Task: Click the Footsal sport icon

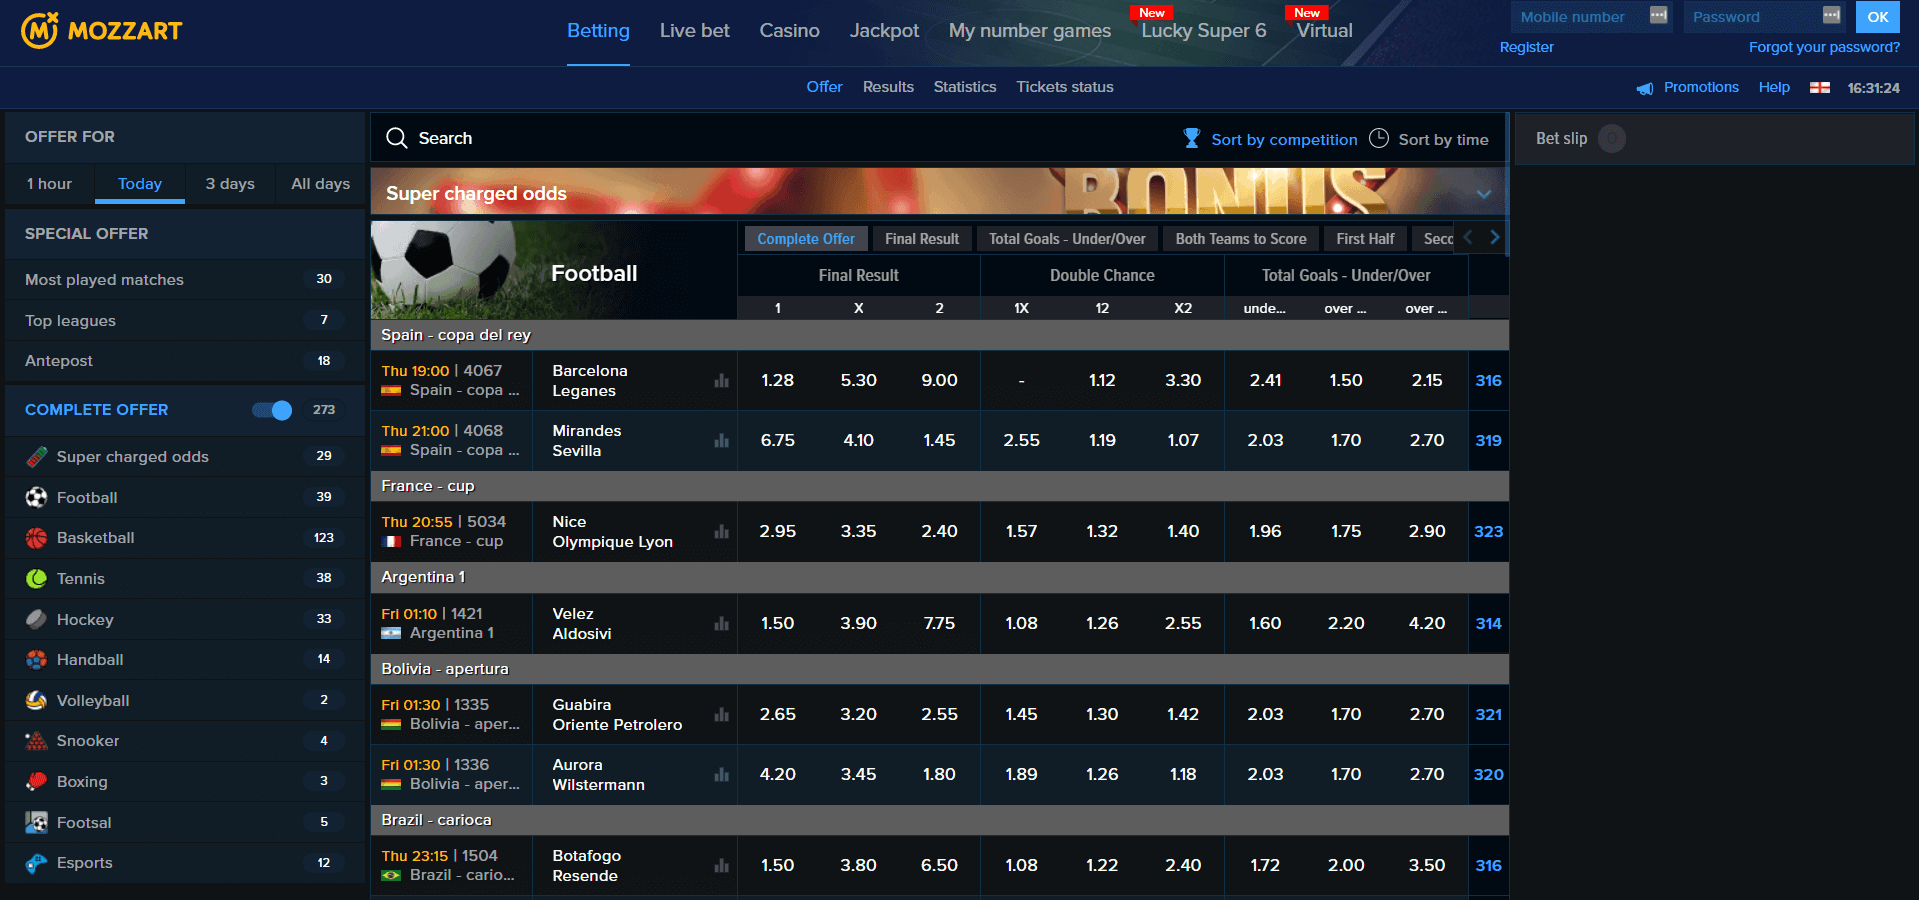Action: point(37,822)
